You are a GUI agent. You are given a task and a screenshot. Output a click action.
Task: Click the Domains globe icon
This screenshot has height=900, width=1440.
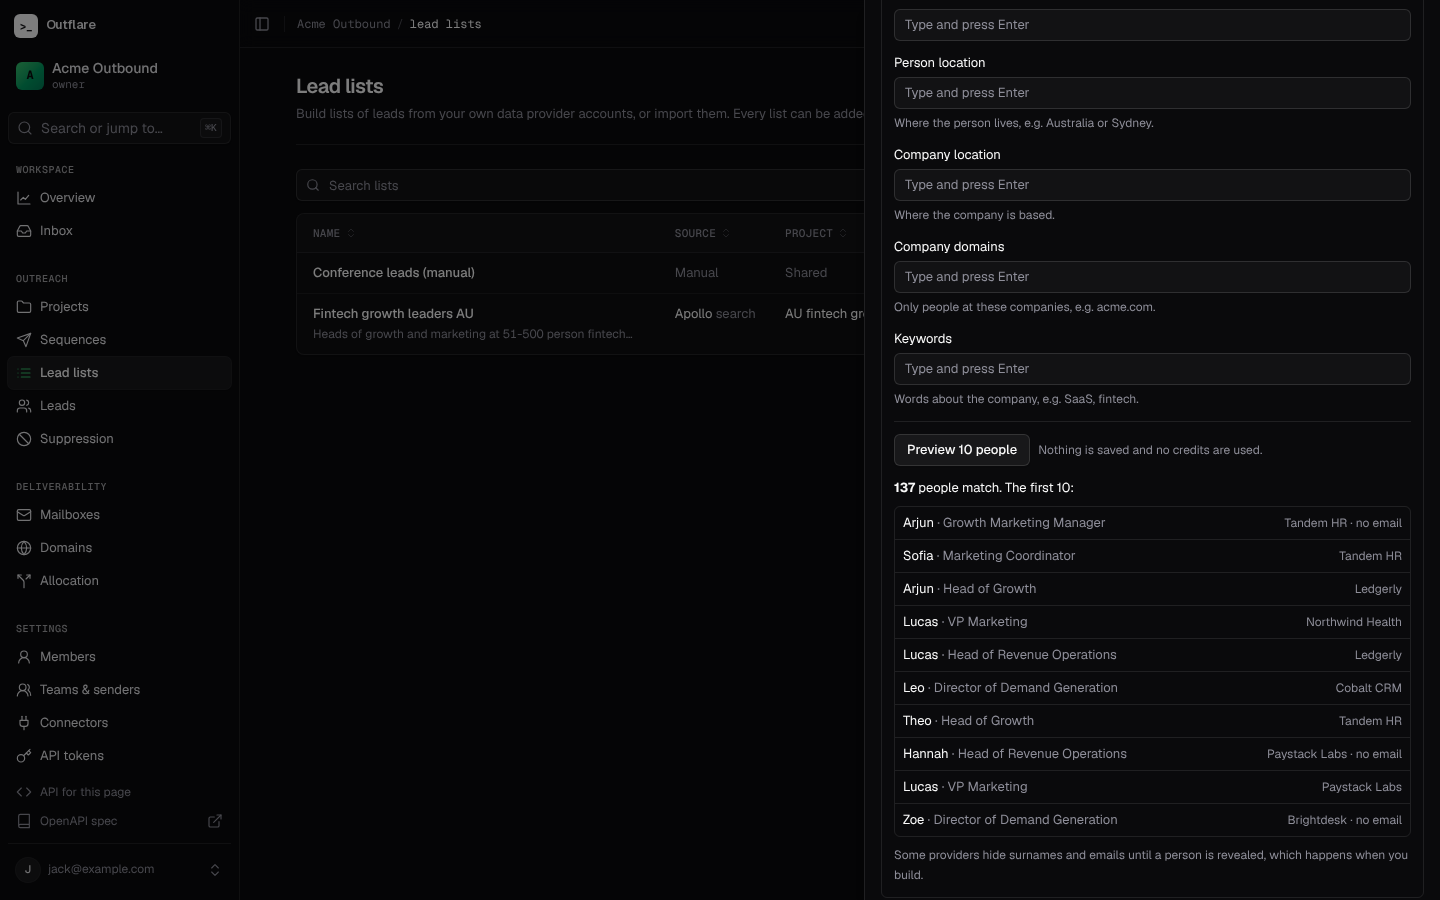click(24, 548)
